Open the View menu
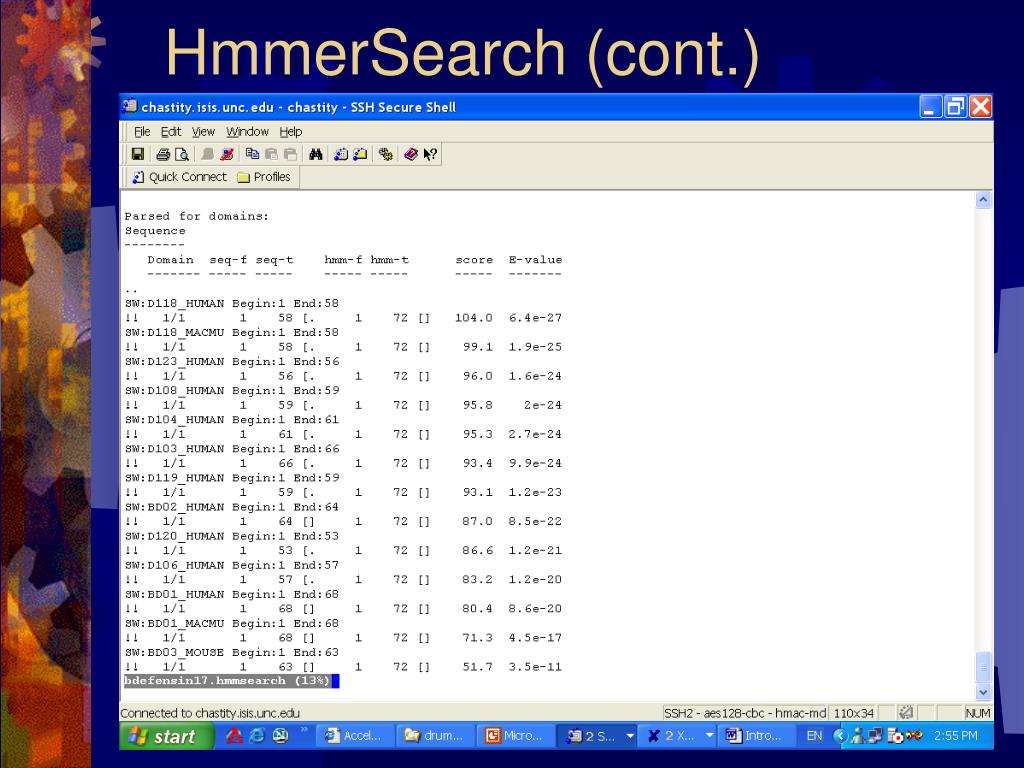This screenshot has height=768, width=1024. pyautogui.click(x=203, y=132)
